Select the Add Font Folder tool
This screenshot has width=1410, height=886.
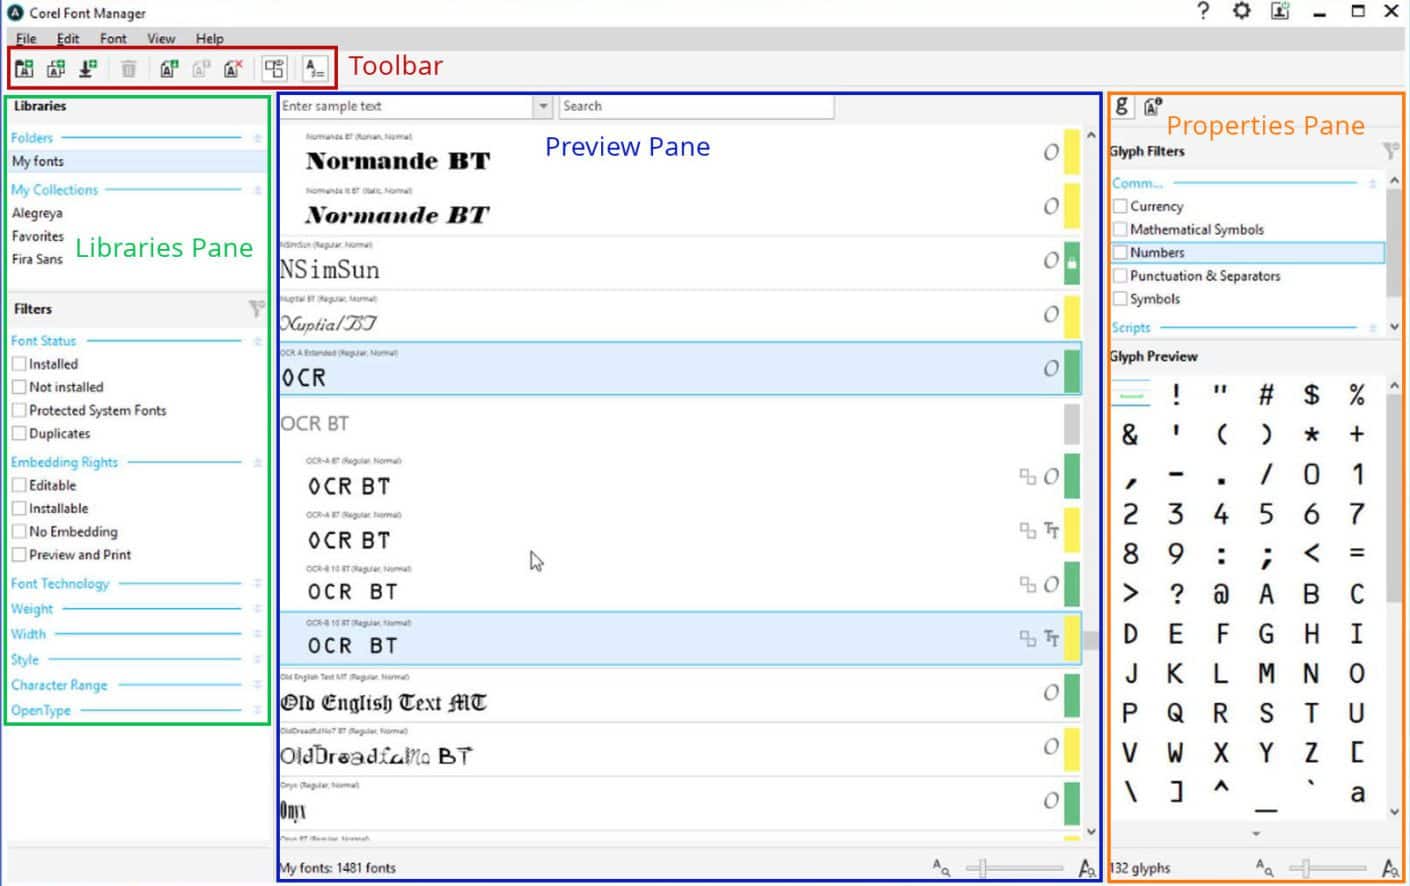[x=25, y=67]
